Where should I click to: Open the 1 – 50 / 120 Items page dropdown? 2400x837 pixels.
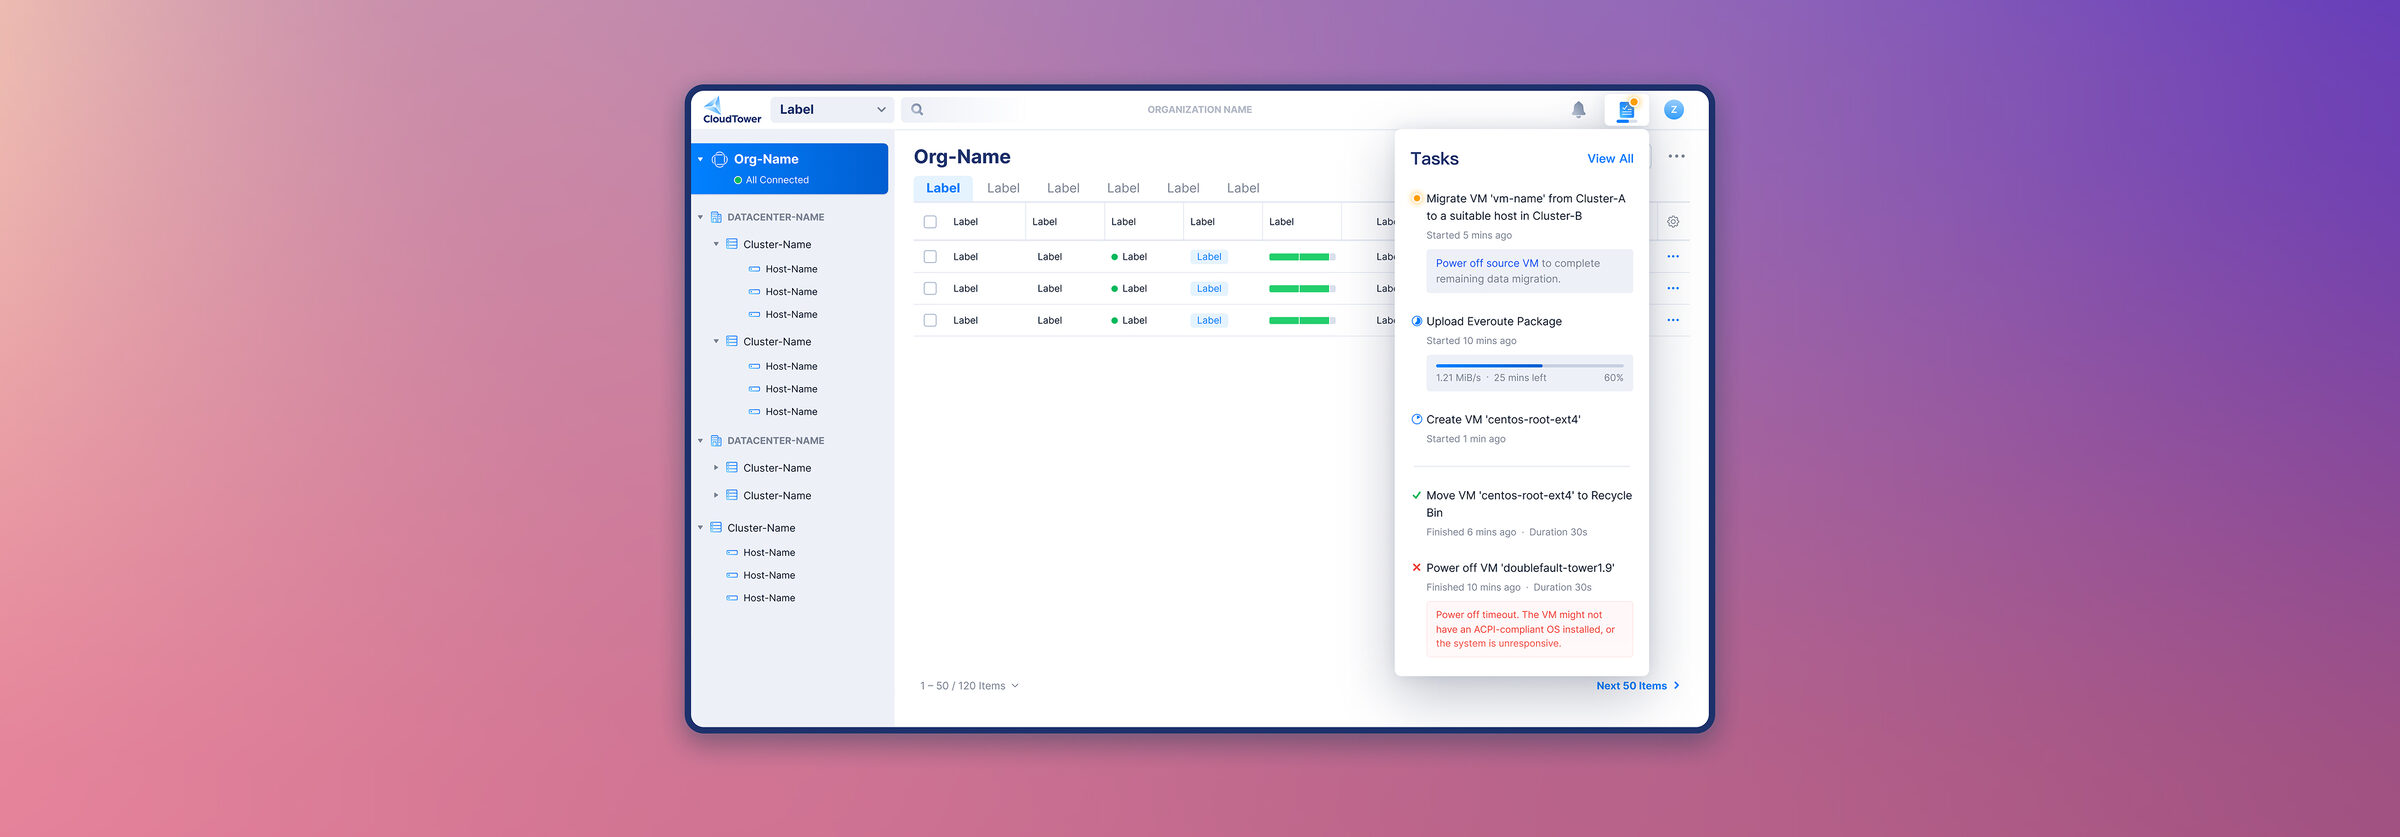pyautogui.click(x=969, y=686)
